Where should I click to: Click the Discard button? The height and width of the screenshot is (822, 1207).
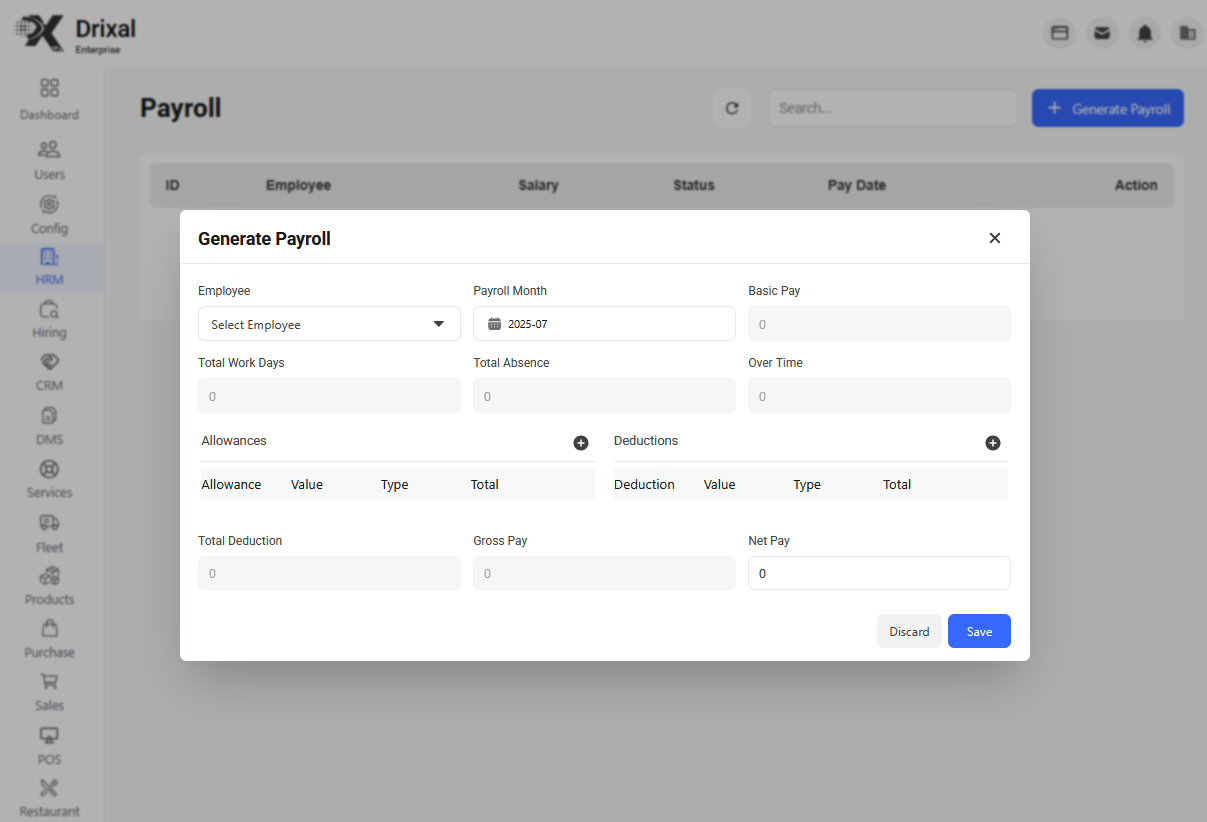click(909, 631)
